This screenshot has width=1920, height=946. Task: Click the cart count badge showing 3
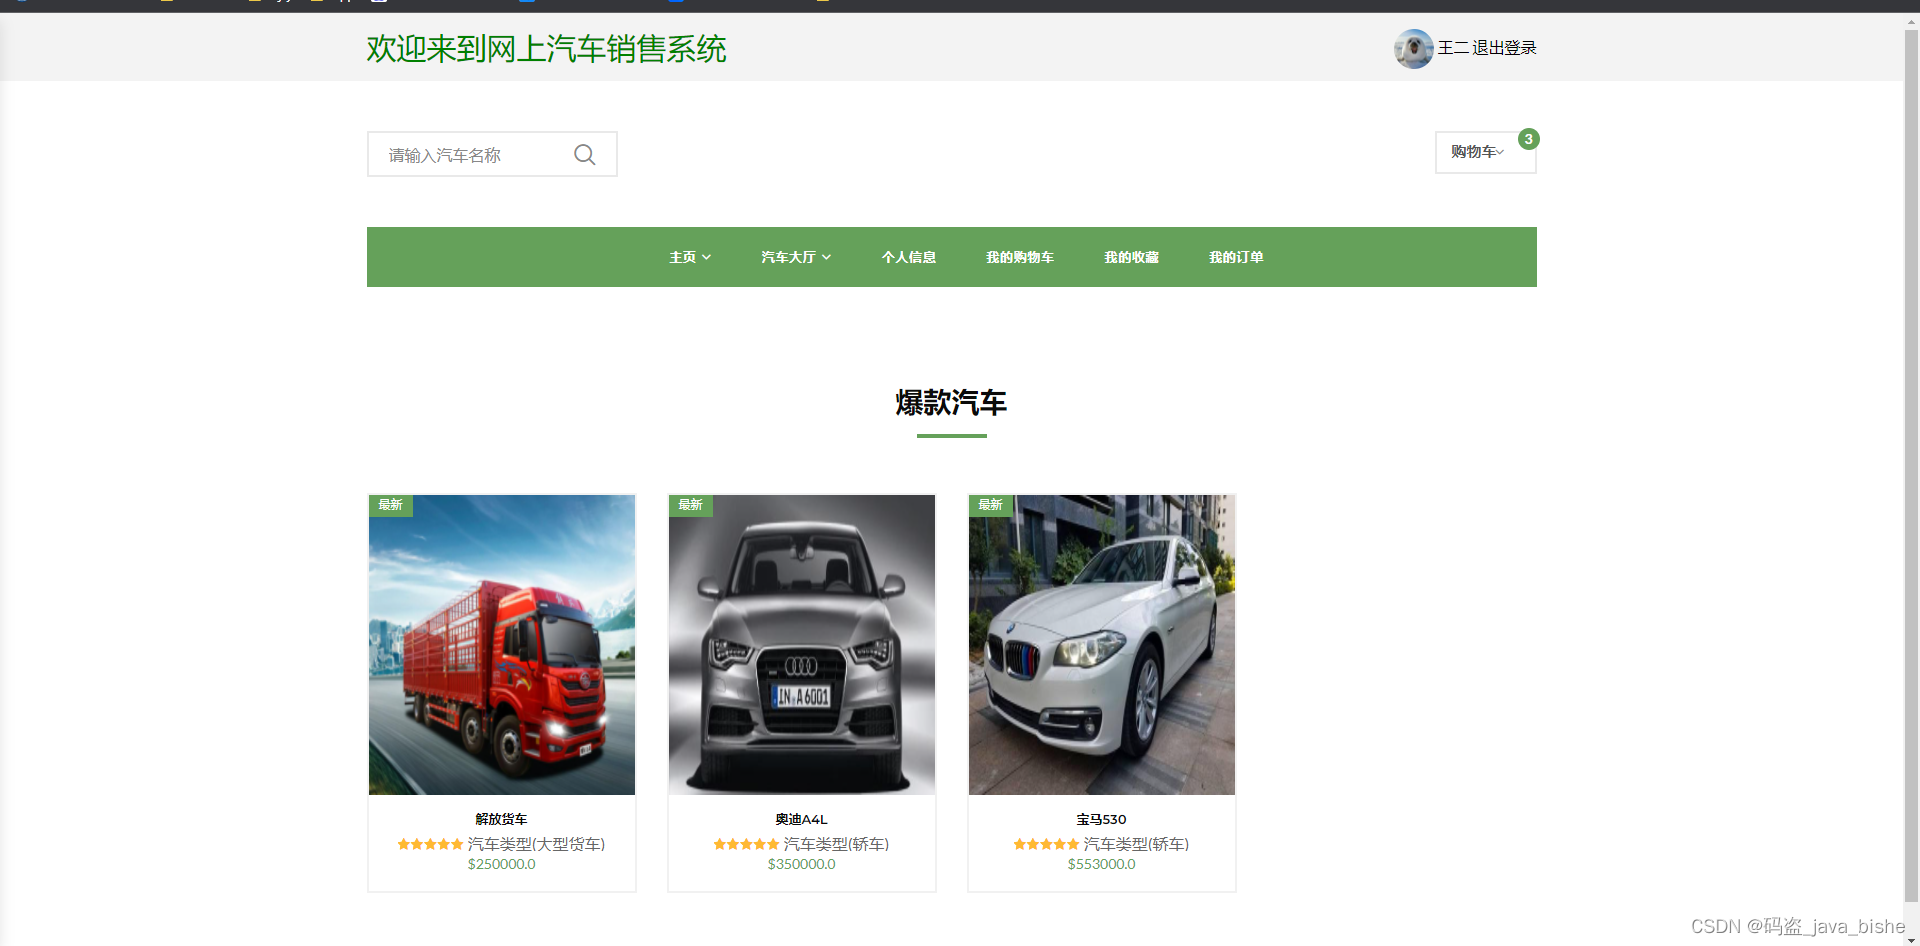click(1528, 139)
